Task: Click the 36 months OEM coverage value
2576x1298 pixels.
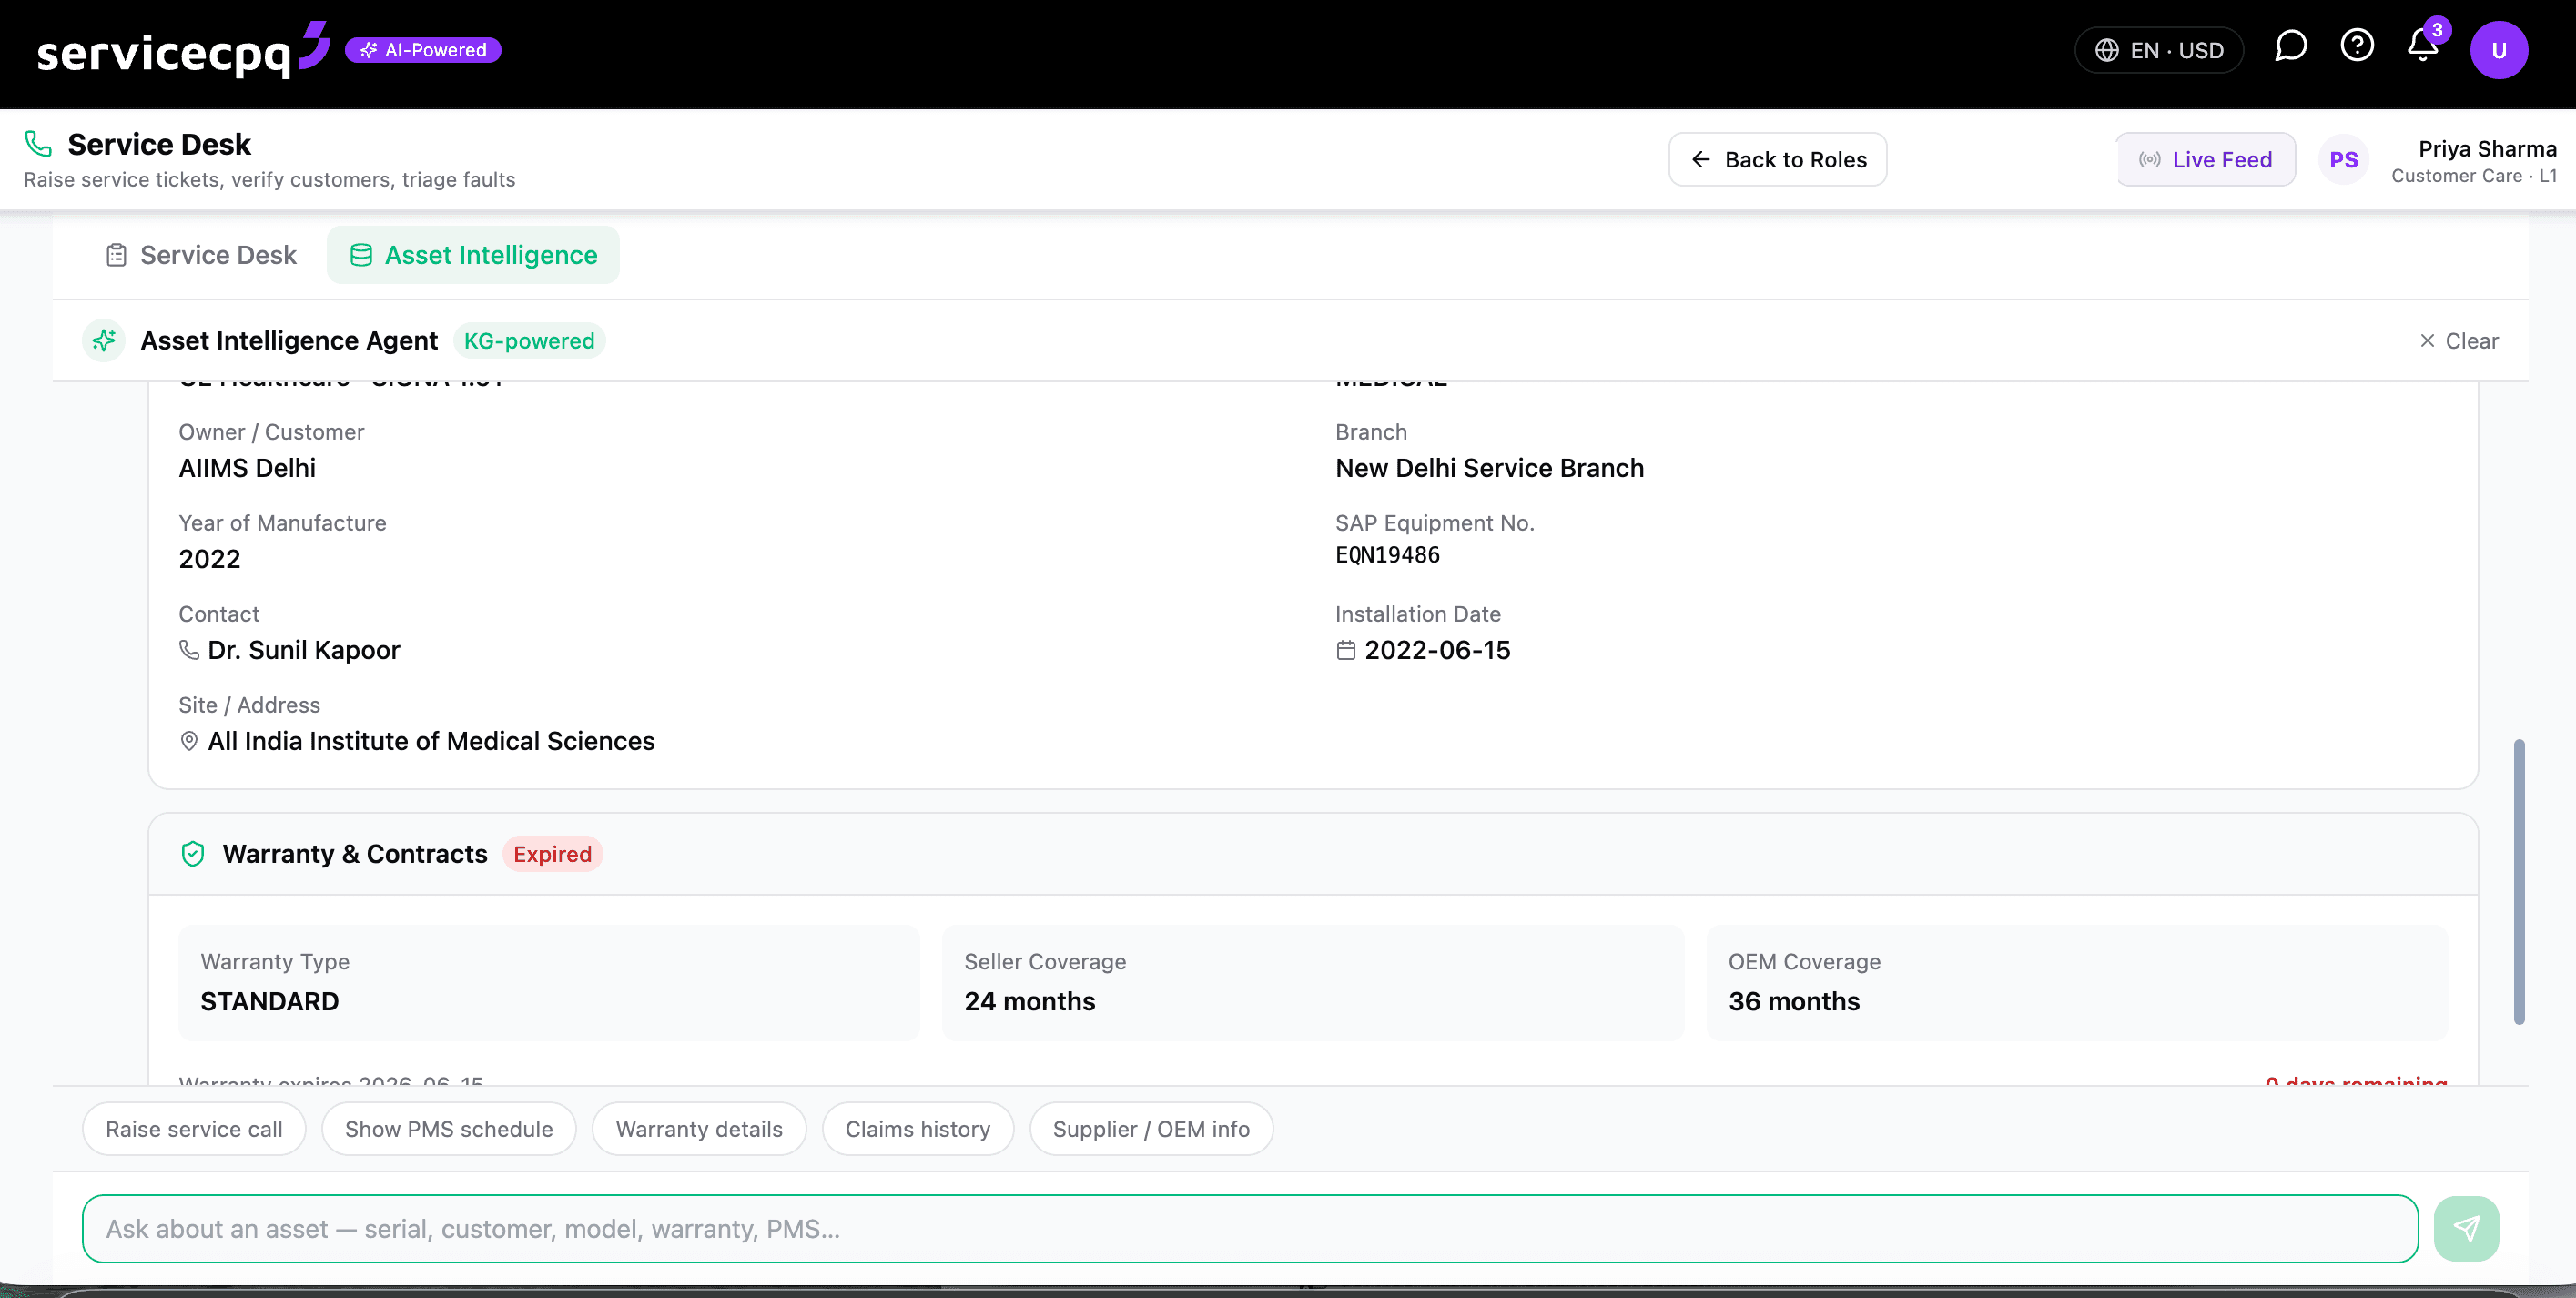Action: tap(1794, 1001)
